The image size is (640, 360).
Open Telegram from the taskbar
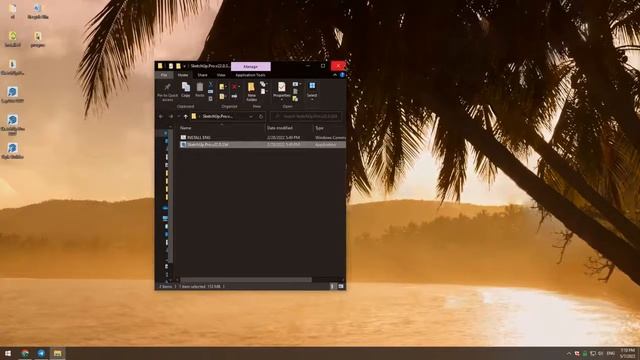41,353
